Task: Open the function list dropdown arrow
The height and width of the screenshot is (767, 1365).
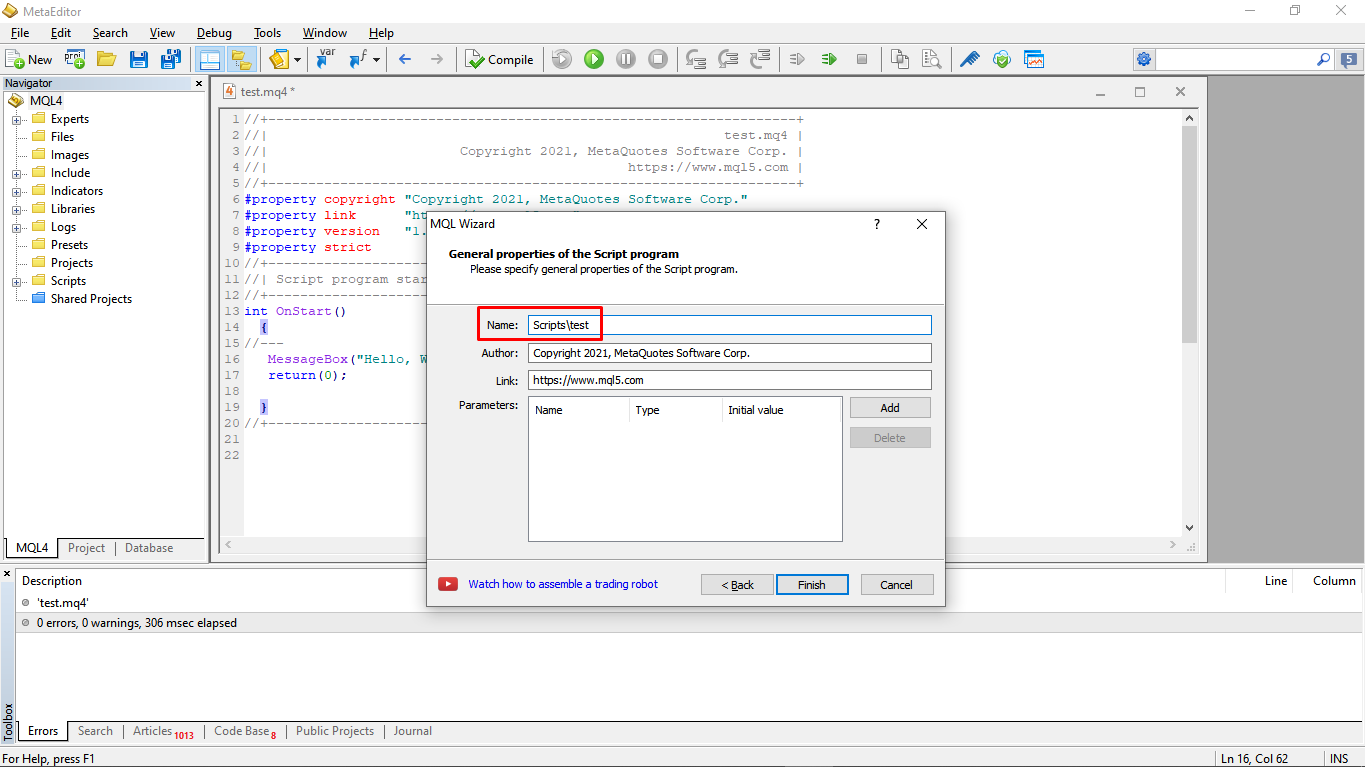Action: click(376, 60)
